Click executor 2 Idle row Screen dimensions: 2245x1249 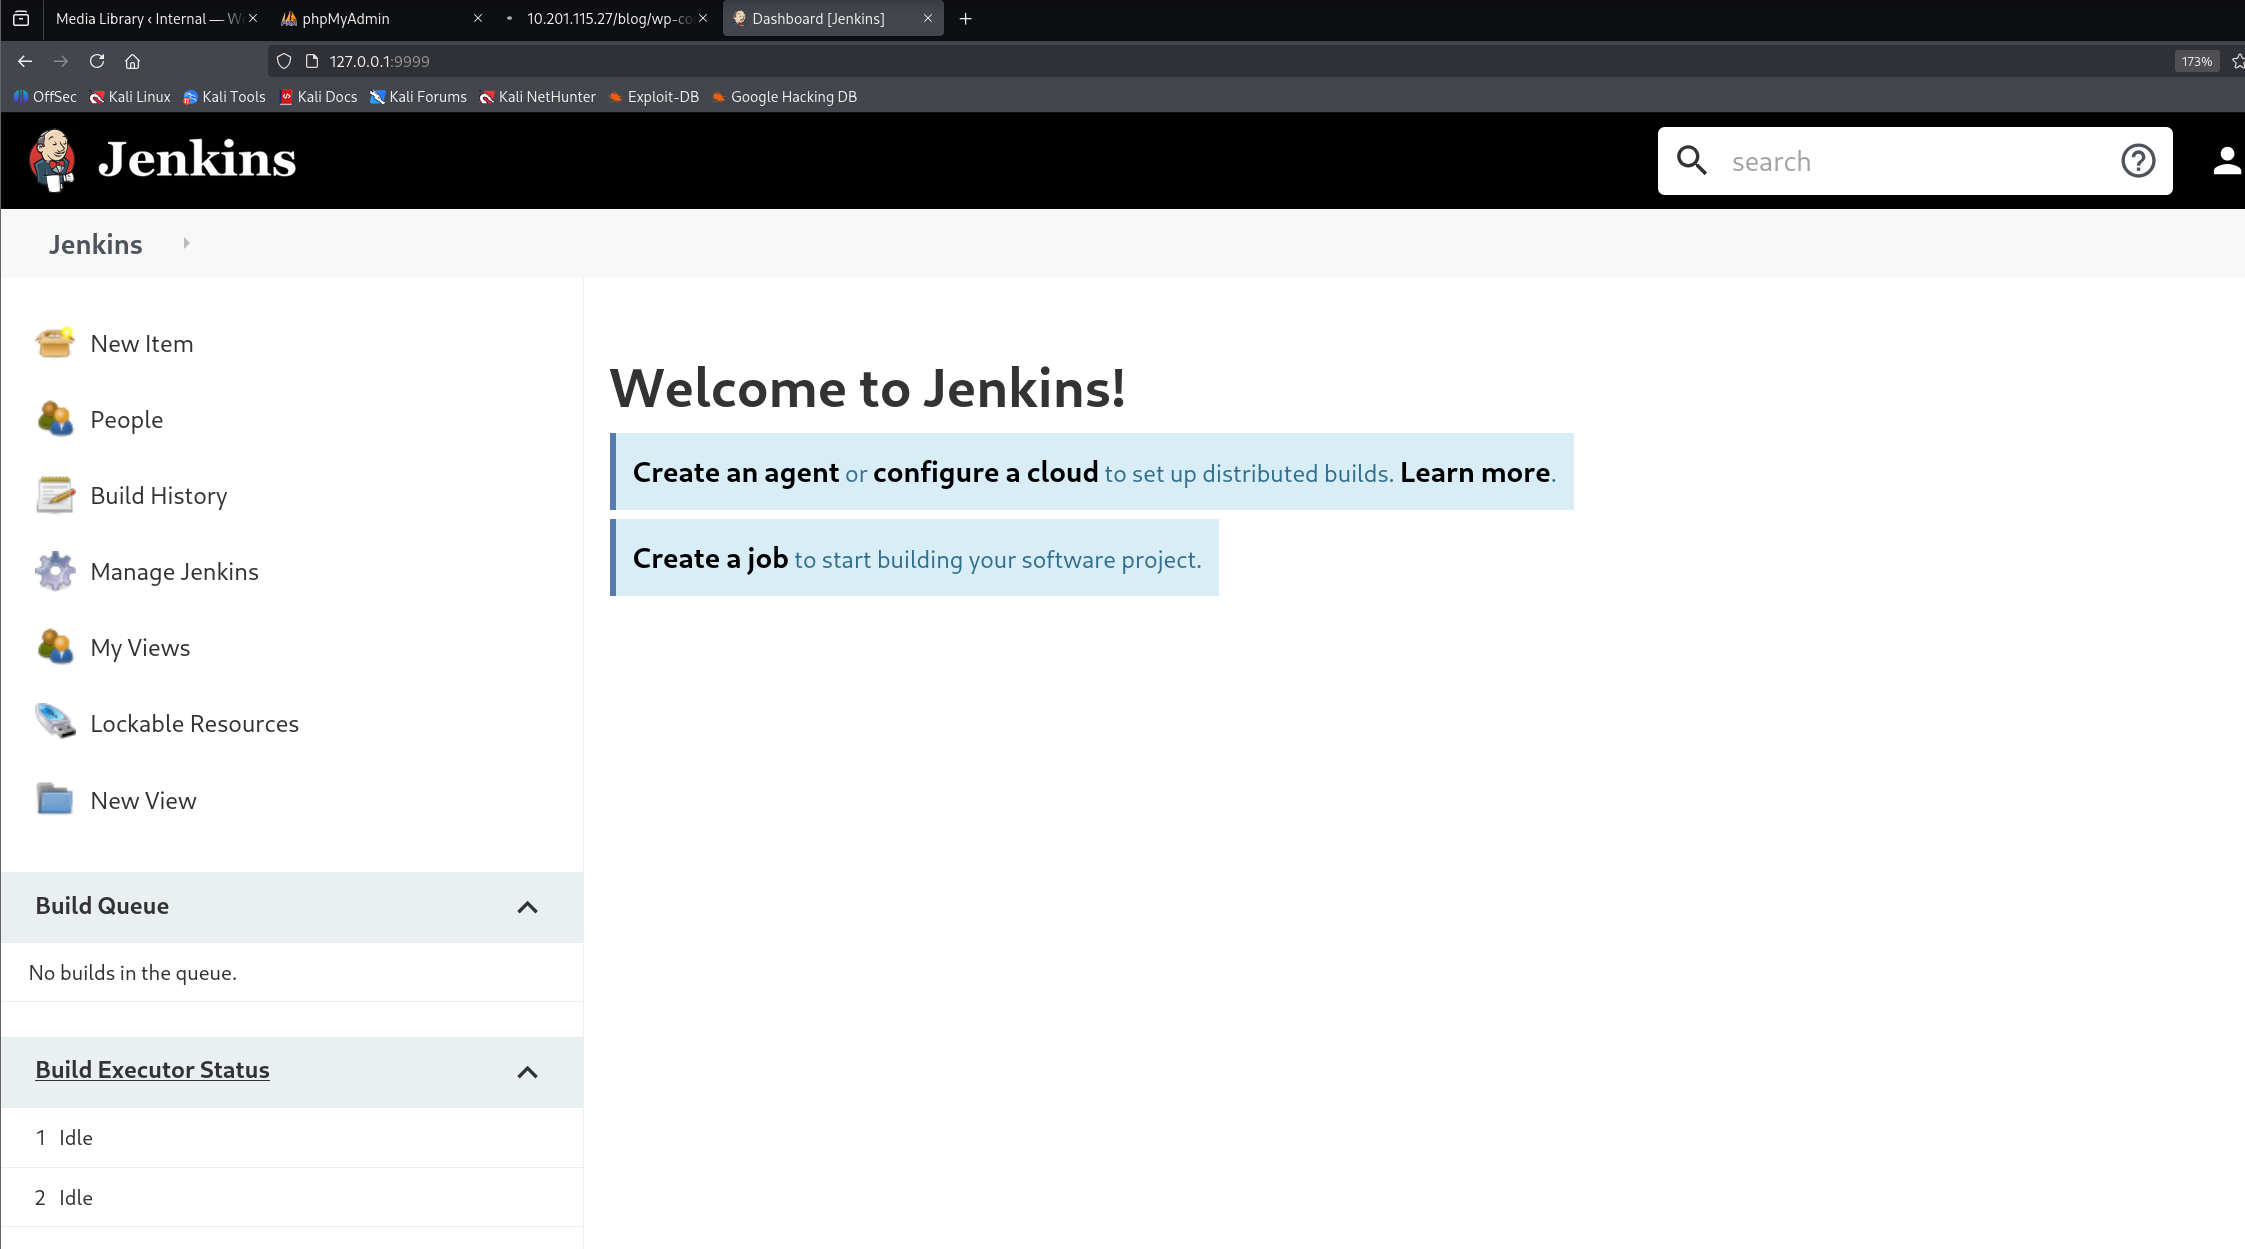tap(292, 1197)
